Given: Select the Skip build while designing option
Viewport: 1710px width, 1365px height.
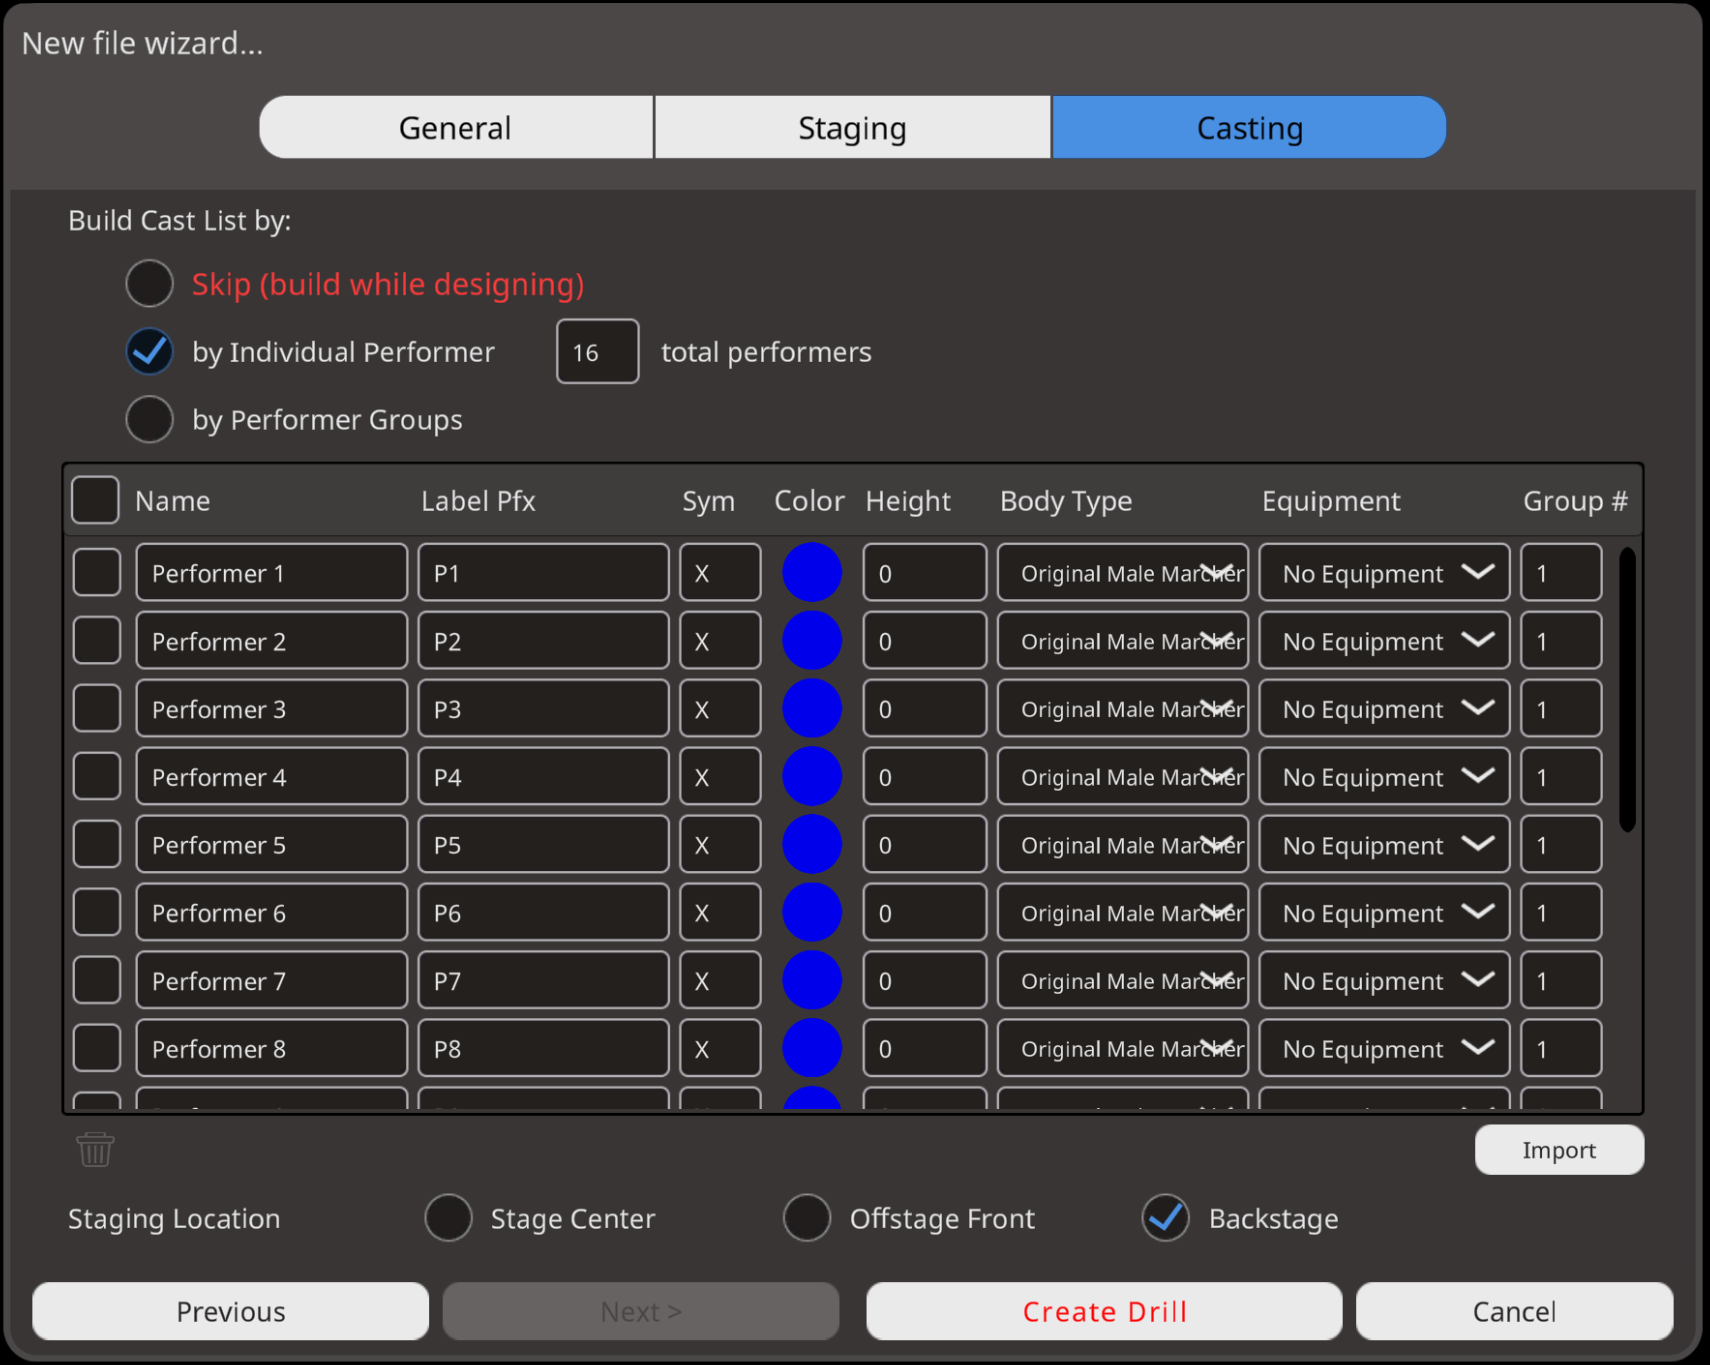Looking at the screenshot, I should [150, 284].
